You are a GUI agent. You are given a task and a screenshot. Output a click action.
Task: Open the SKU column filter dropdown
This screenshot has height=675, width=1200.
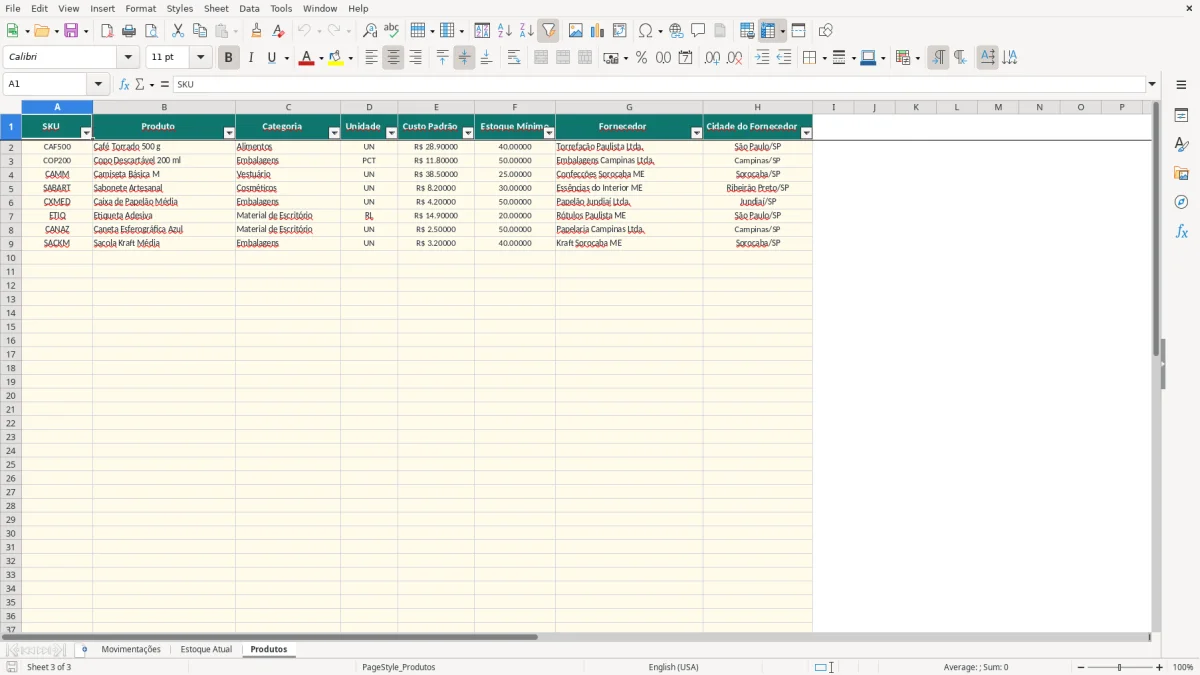(86, 133)
